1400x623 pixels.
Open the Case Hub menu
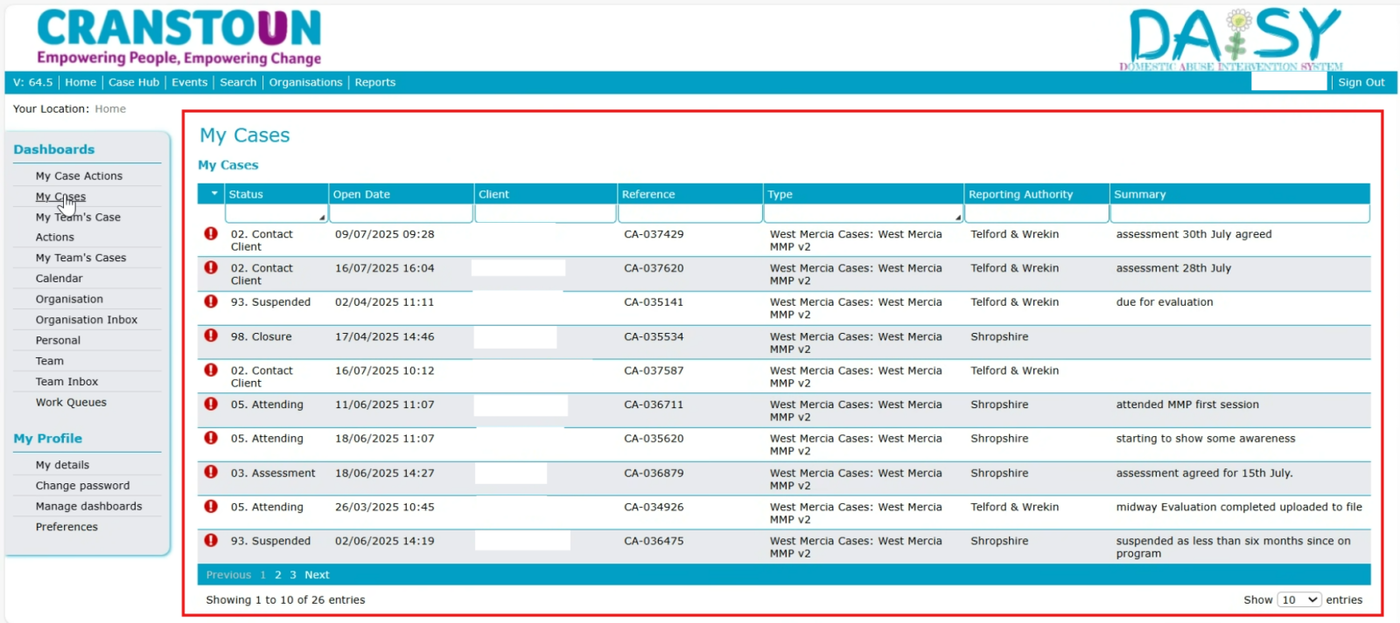[x=134, y=82]
